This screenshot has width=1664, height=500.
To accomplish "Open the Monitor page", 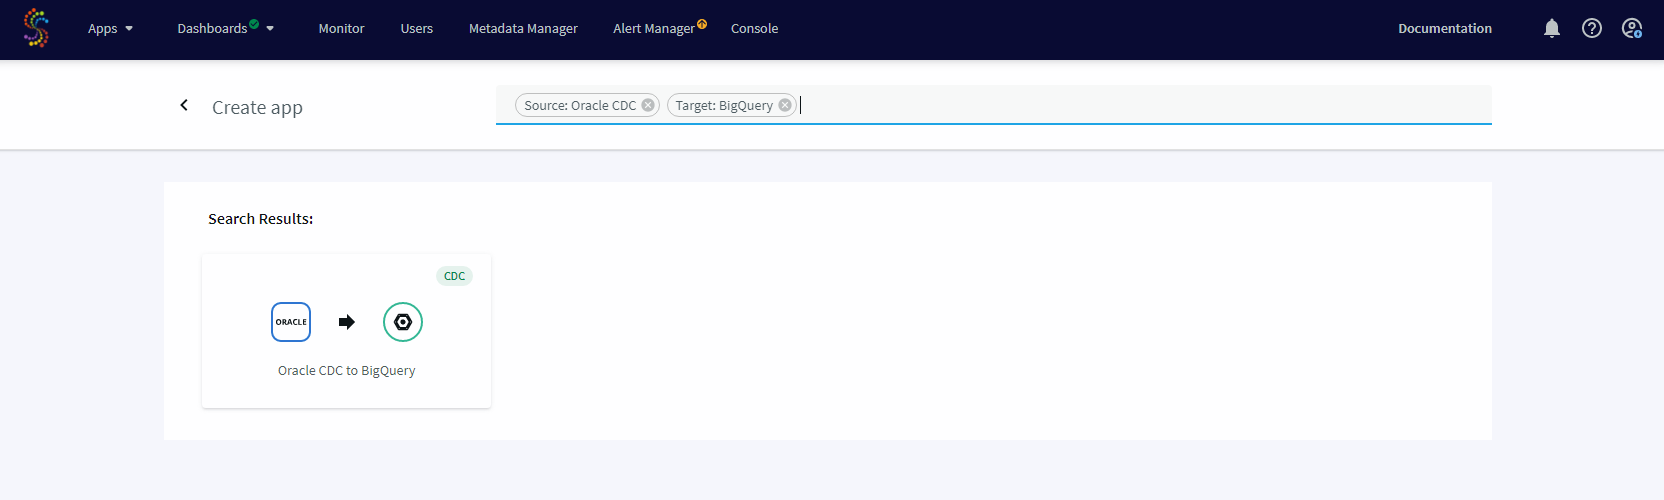I will coord(341,28).
